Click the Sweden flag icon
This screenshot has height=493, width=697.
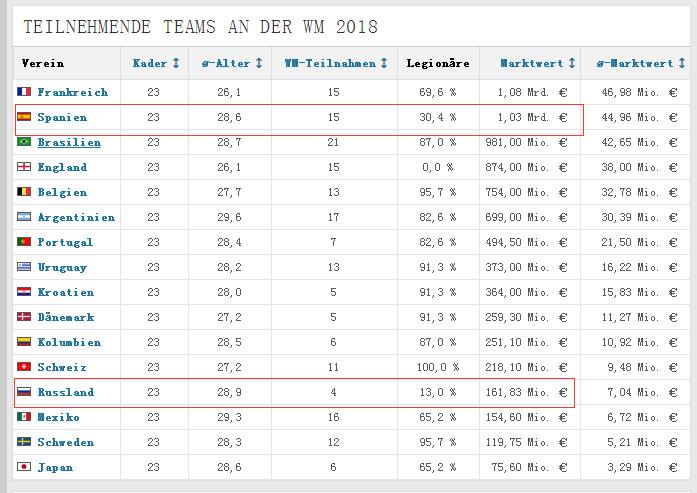click(24, 442)
